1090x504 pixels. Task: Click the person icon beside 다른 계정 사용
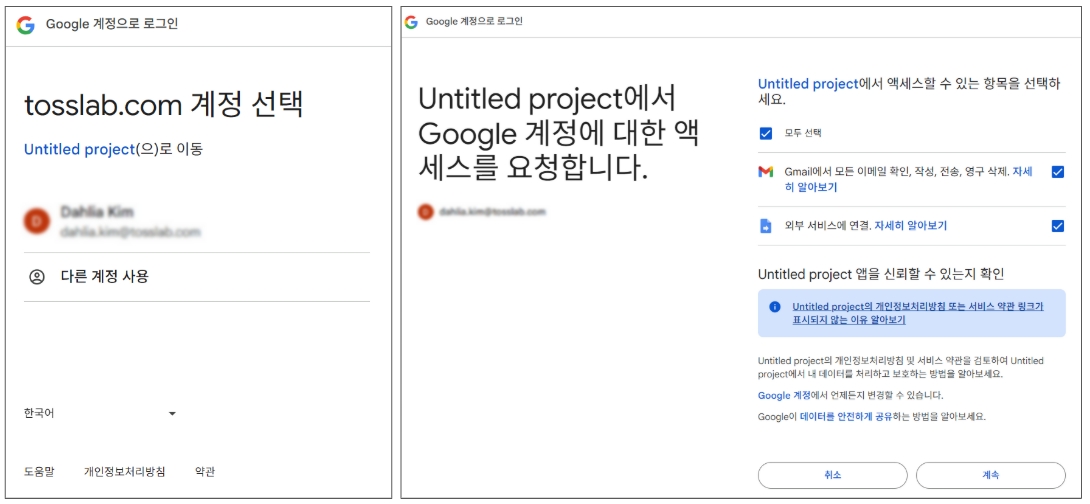(37, 277)
